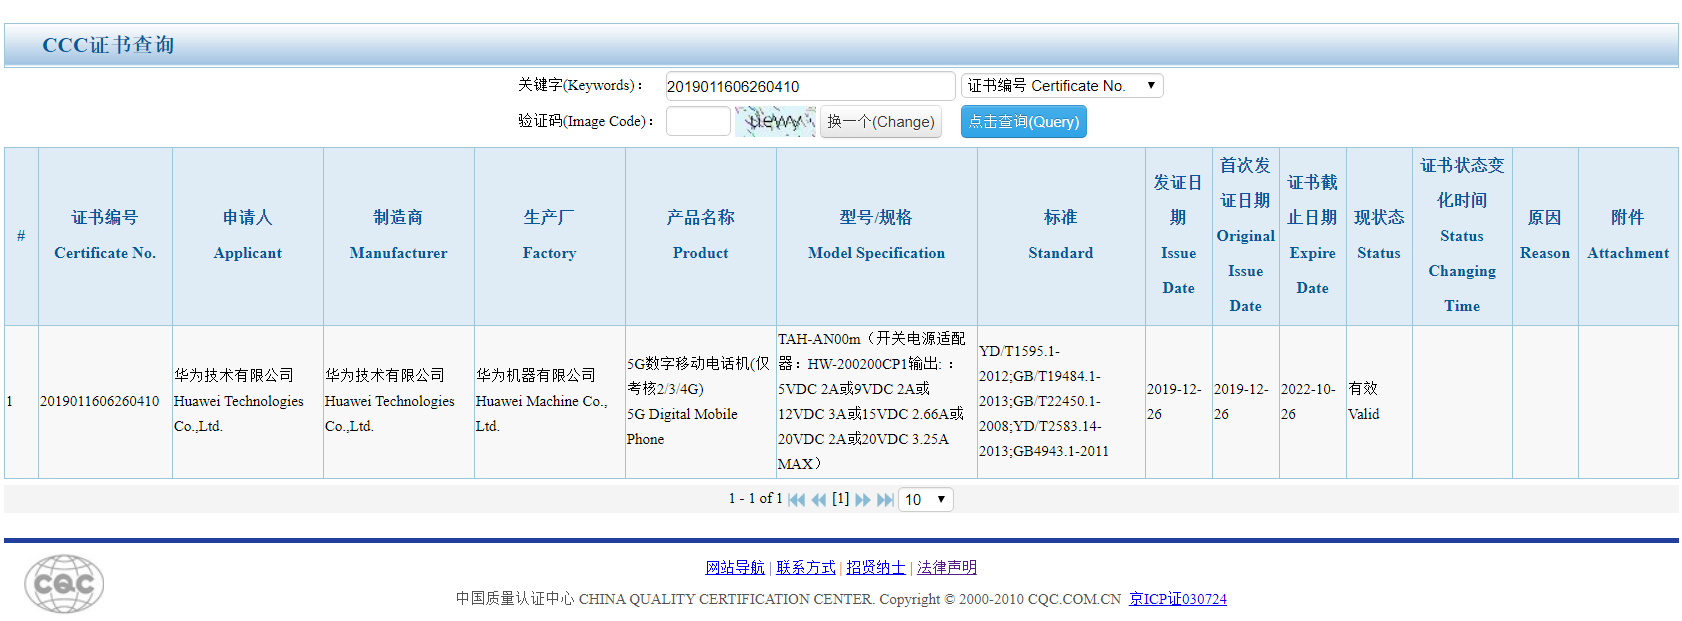Click the CQC logo in footer

(x=64, y=584)
